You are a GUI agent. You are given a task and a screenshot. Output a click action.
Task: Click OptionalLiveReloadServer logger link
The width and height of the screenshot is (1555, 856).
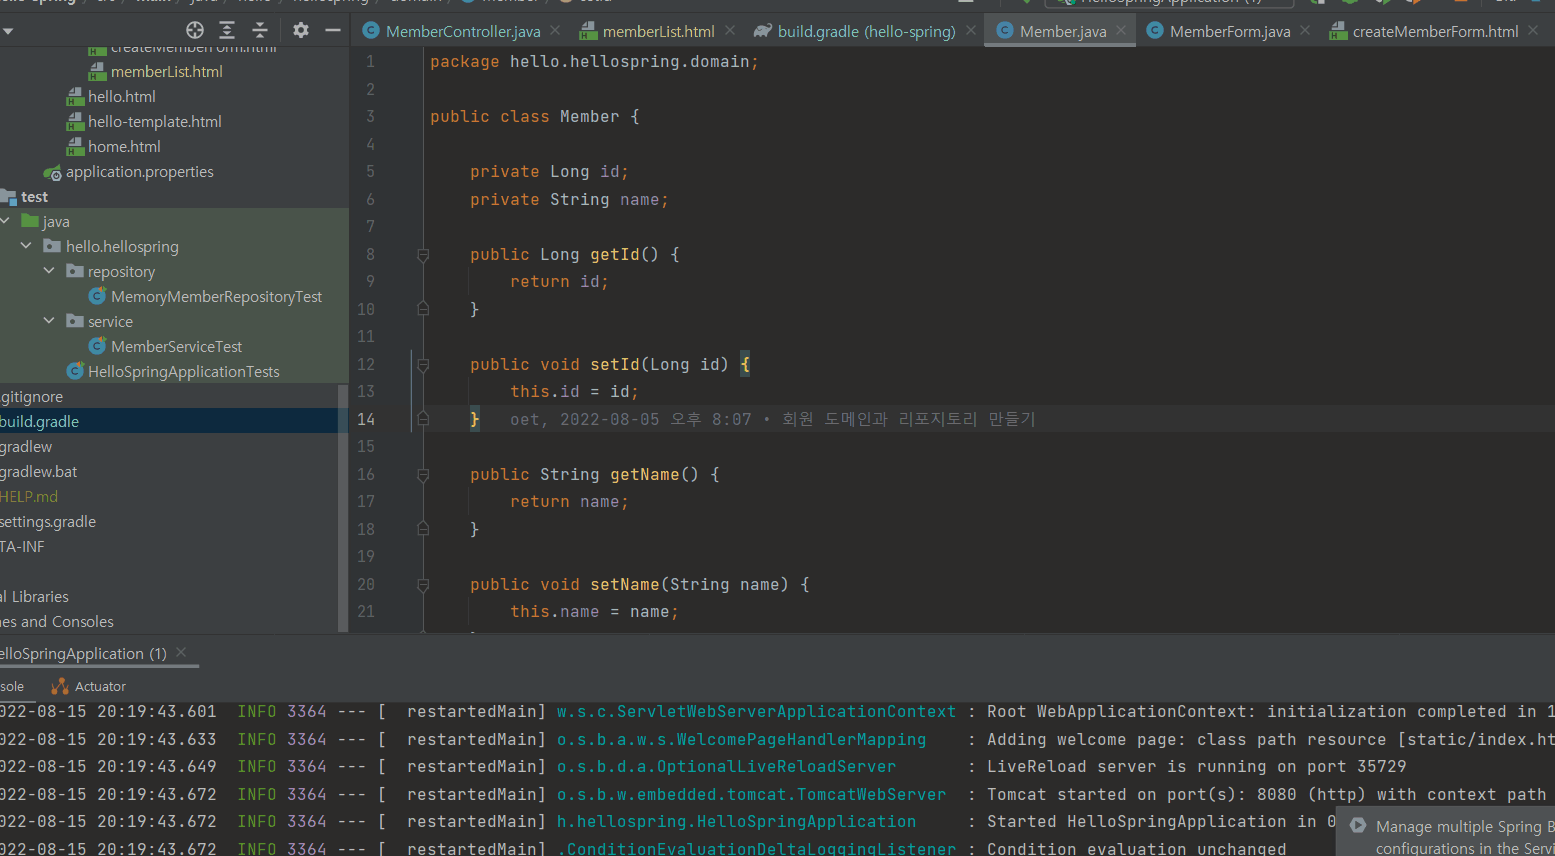click(726, 767)
